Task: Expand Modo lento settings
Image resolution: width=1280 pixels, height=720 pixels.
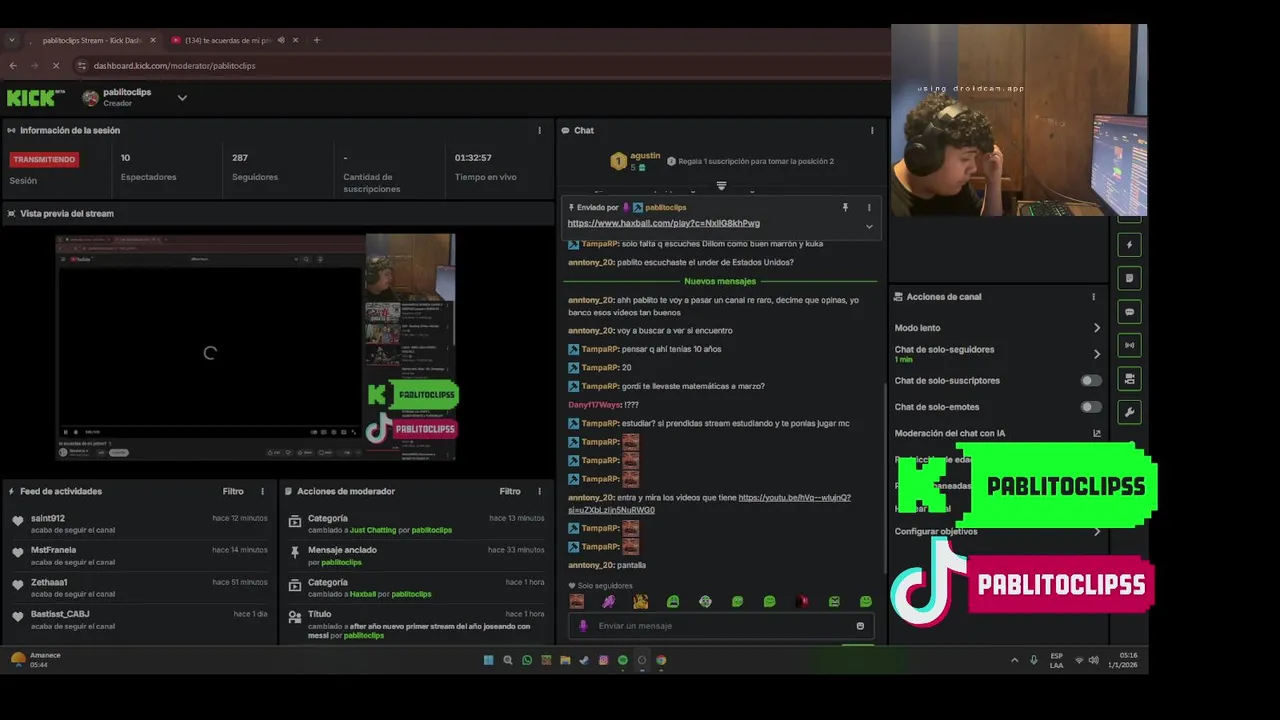Action: click(1097, 328)
